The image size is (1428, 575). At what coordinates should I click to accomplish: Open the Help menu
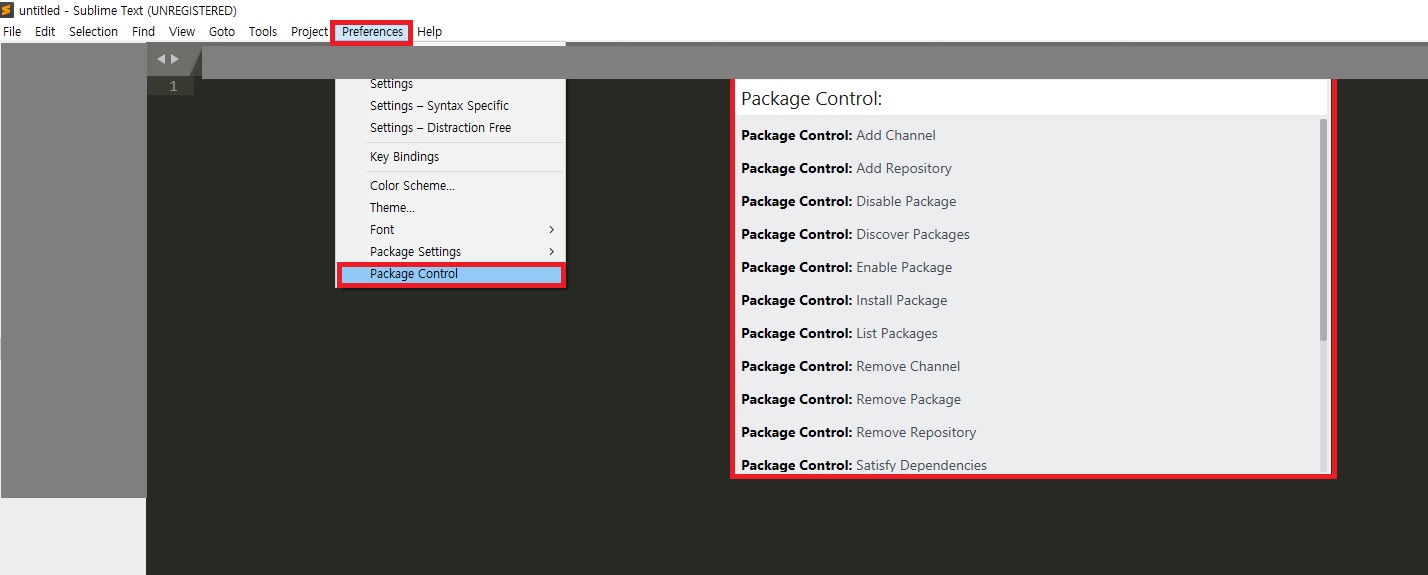tap(430, 32)
